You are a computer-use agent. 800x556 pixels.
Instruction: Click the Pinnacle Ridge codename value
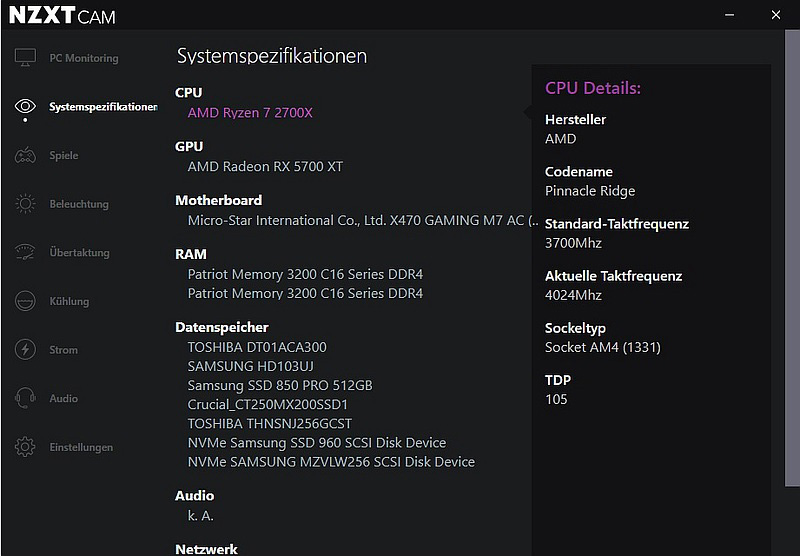point(590,191)
